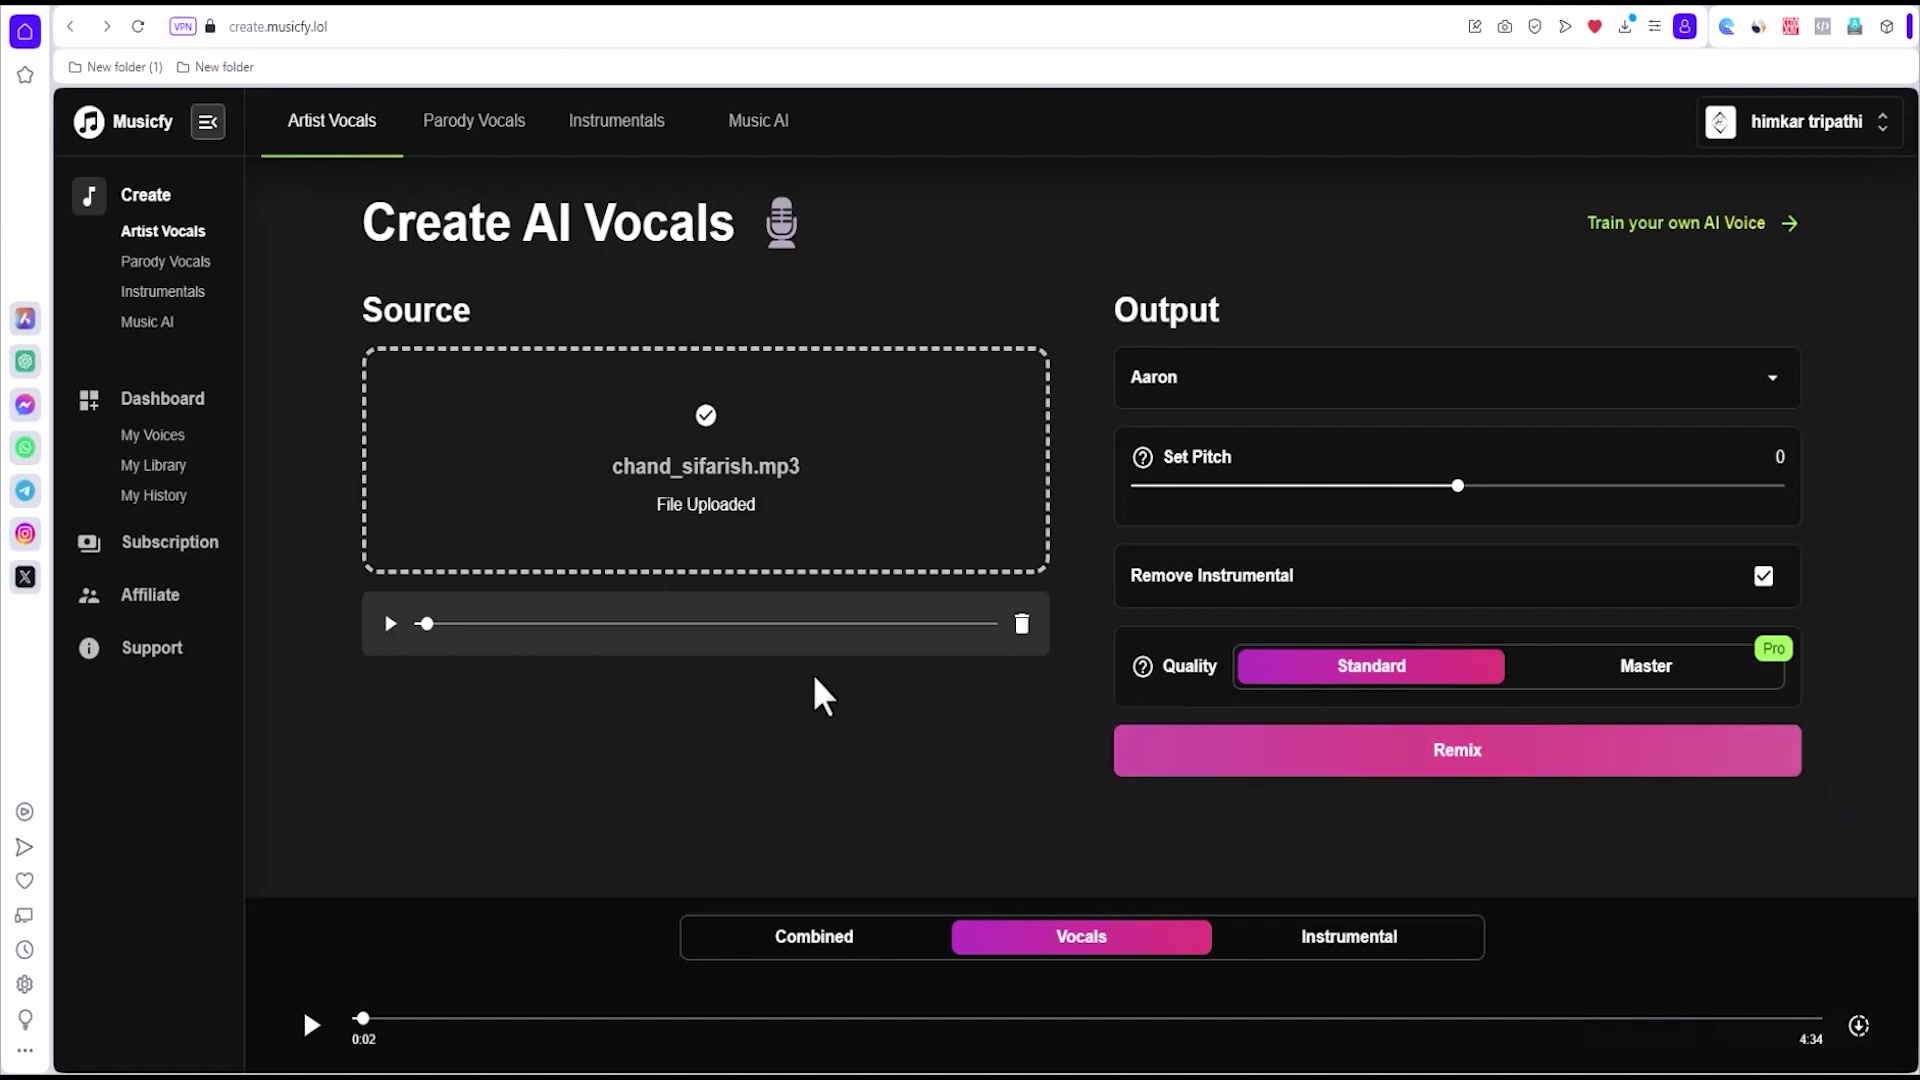Click the browser home icon

pyautogui.click(x=25, y=32)
